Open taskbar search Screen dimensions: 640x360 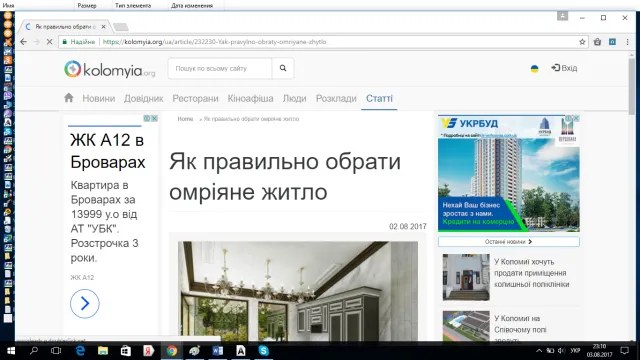click(x=33, y=351)
